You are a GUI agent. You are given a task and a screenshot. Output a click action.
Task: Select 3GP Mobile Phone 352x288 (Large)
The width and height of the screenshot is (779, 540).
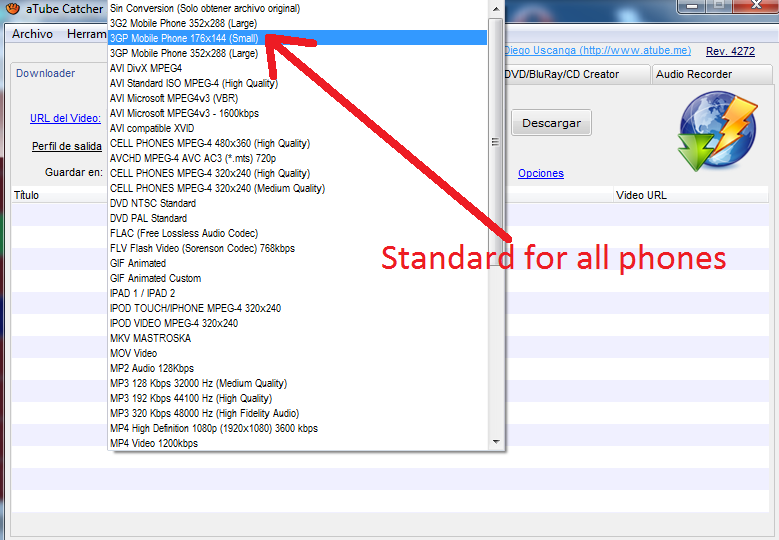[x=297, y=53]
